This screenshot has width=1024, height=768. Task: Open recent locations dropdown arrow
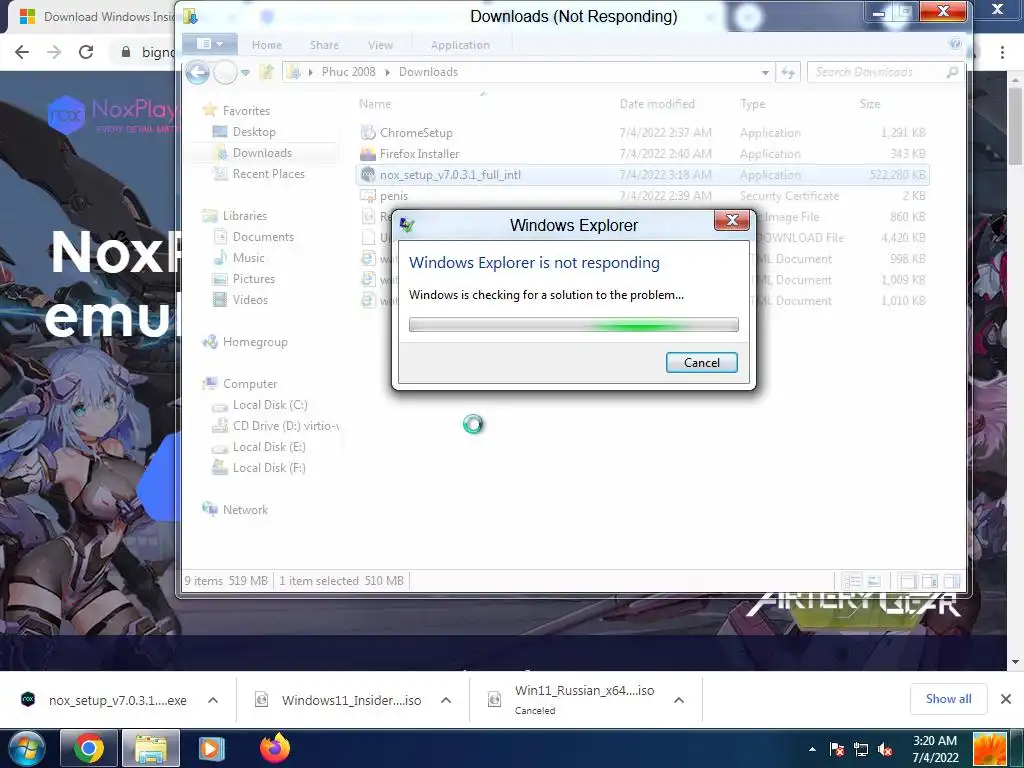[x=246, y=72]
